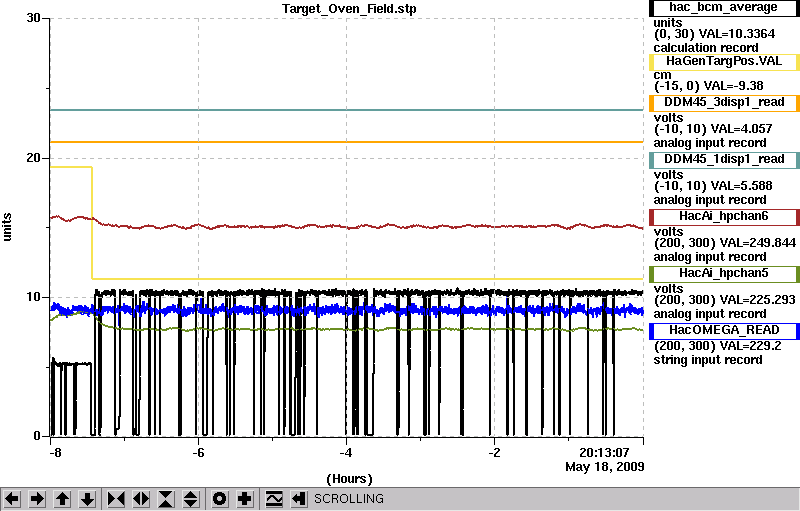Screen dimensions: 800x511
Task: Click the plus icon in the toolbar
Action: pyautogui.click(x=245, y=499)
